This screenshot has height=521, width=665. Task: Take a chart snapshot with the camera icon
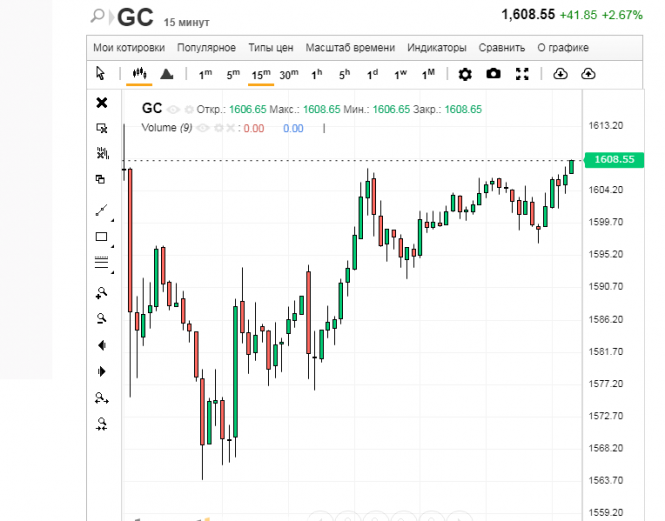(493, 74)
